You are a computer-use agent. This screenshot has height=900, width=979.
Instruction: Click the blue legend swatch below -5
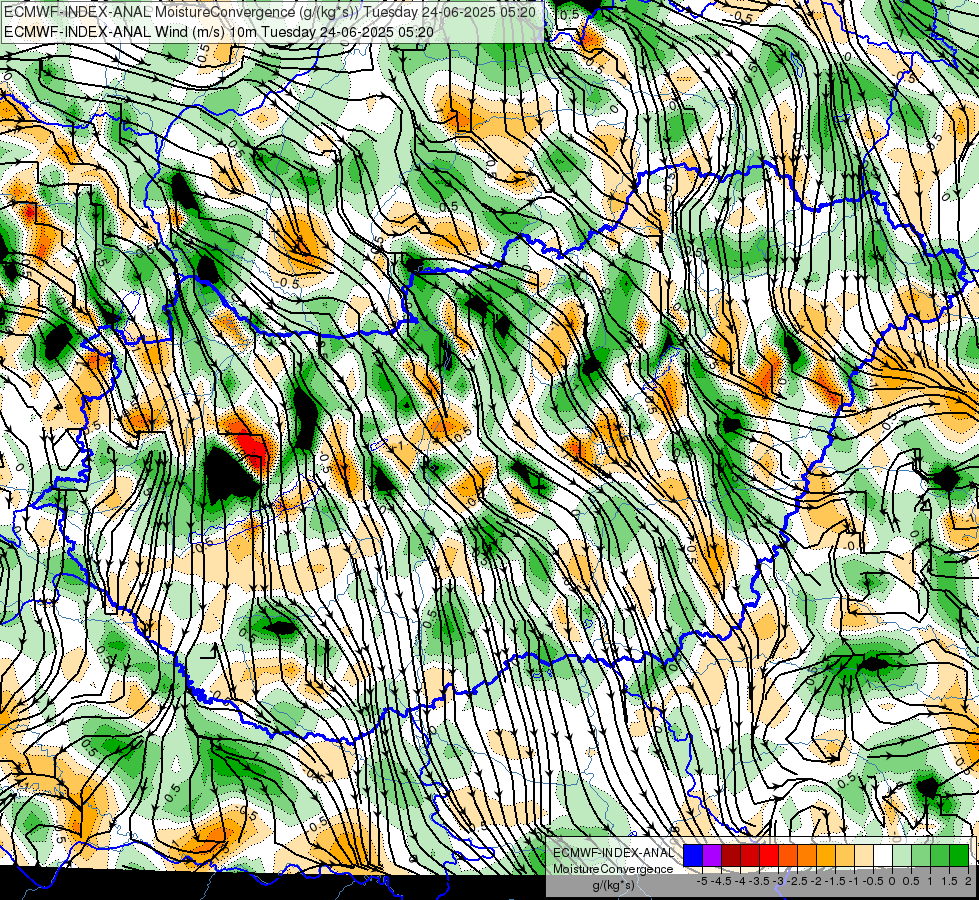tap(693, 856)
